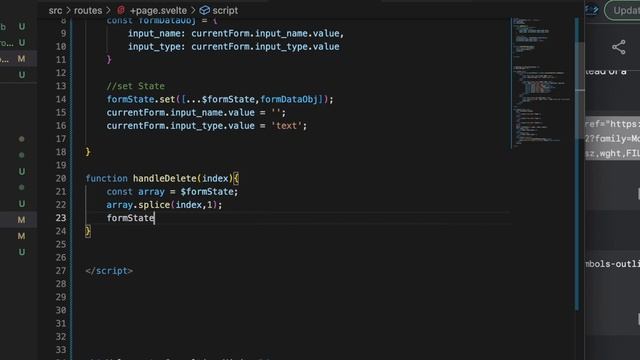Click the 'text' string on line 16
This screenshot has width=640, height=360.
286,126
